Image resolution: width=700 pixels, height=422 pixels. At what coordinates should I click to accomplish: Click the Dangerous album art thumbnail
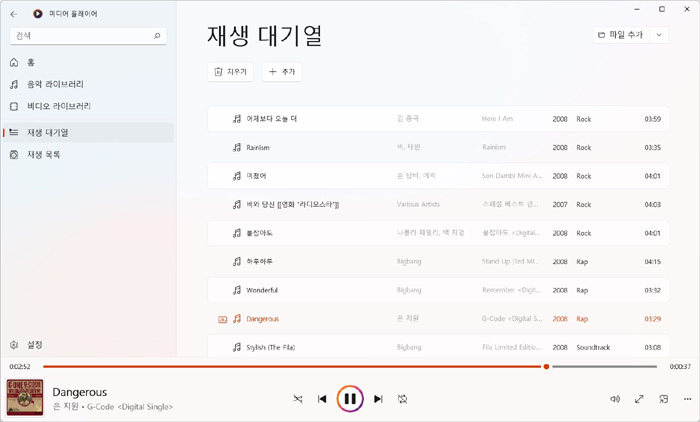pos(25,397)
